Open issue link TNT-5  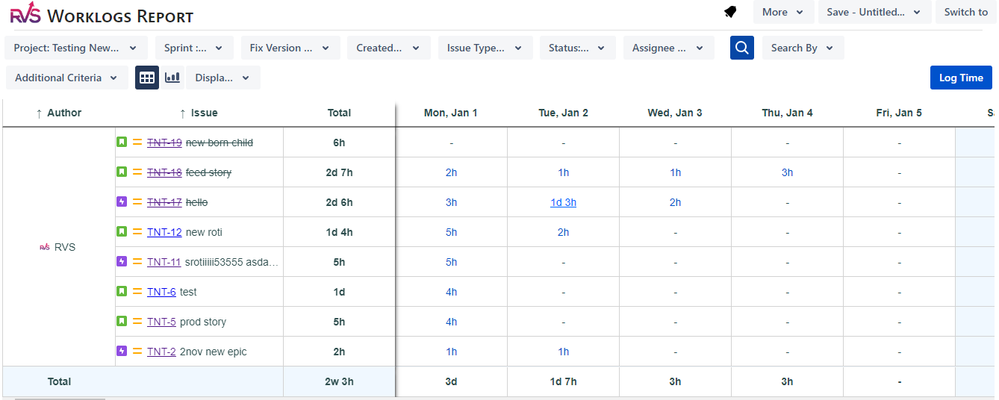(162, 322)
